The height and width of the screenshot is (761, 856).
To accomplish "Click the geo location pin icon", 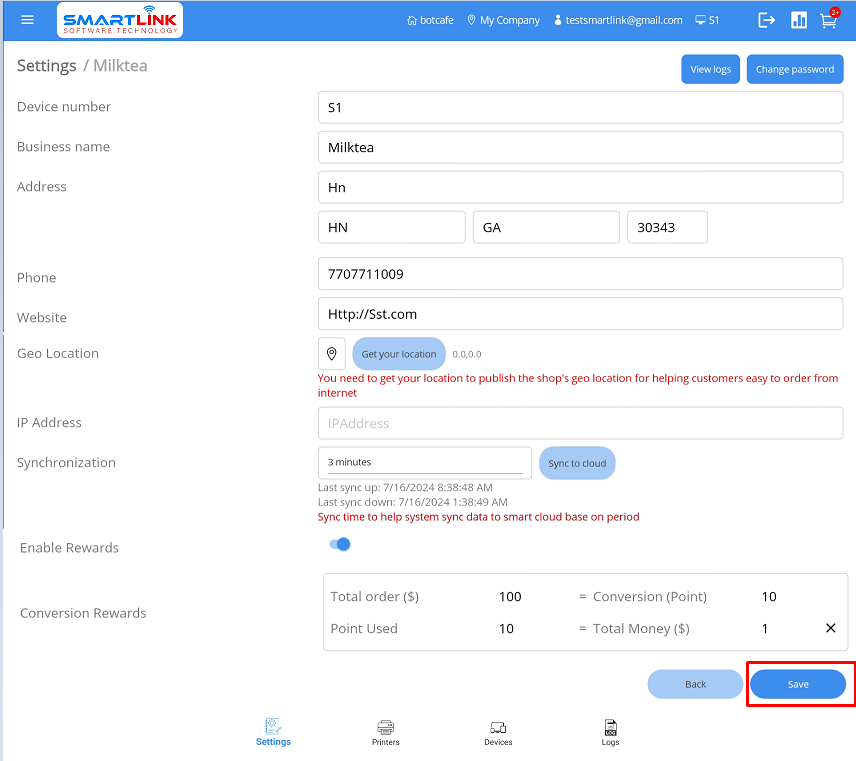I will click(x=332, y=354).
